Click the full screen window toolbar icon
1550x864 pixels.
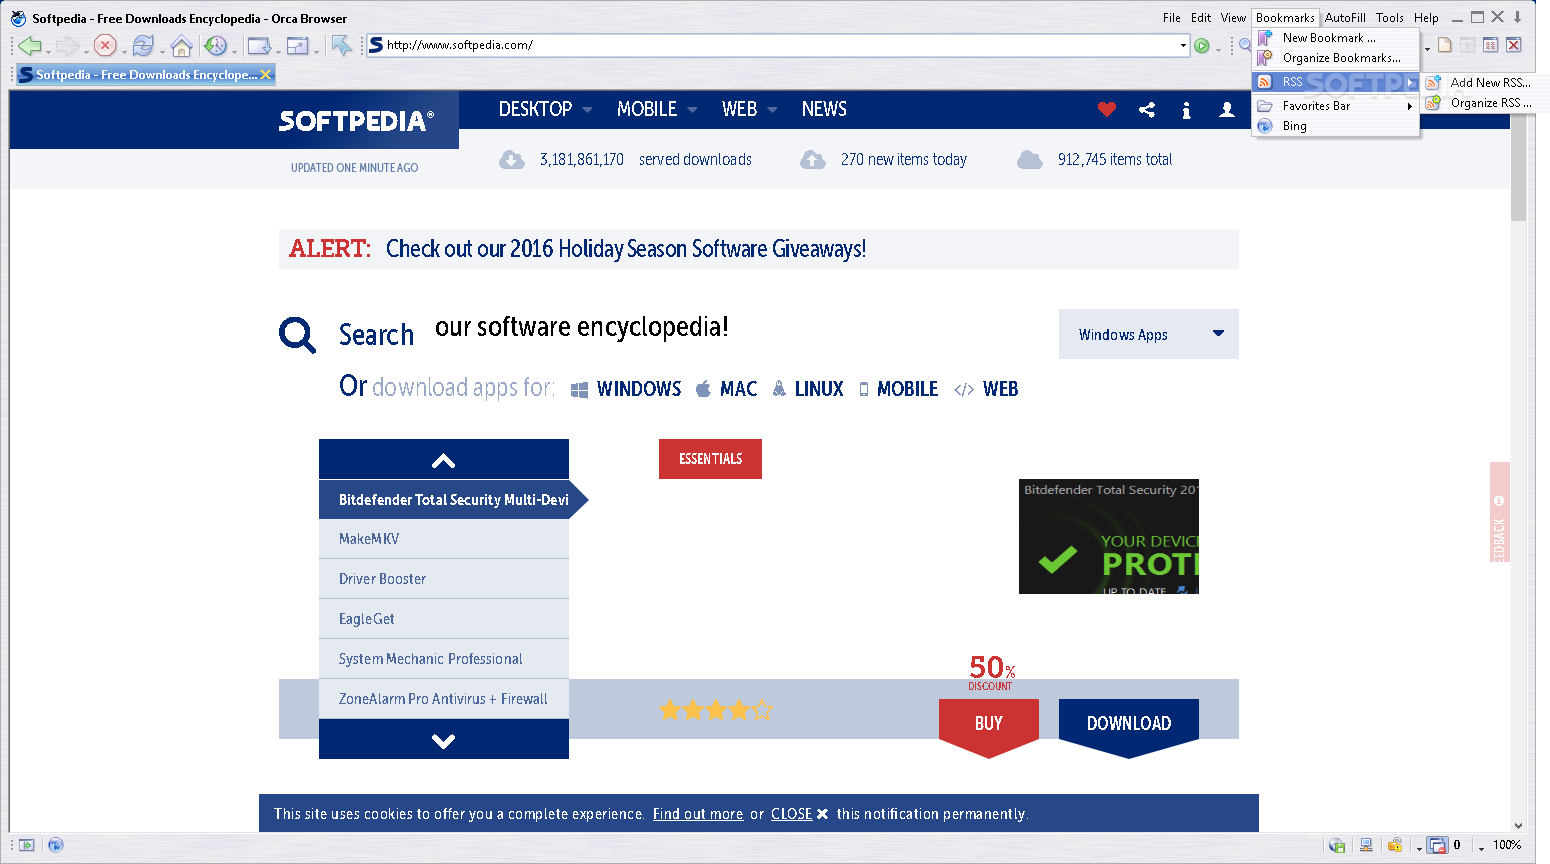[x=297, y=45]
